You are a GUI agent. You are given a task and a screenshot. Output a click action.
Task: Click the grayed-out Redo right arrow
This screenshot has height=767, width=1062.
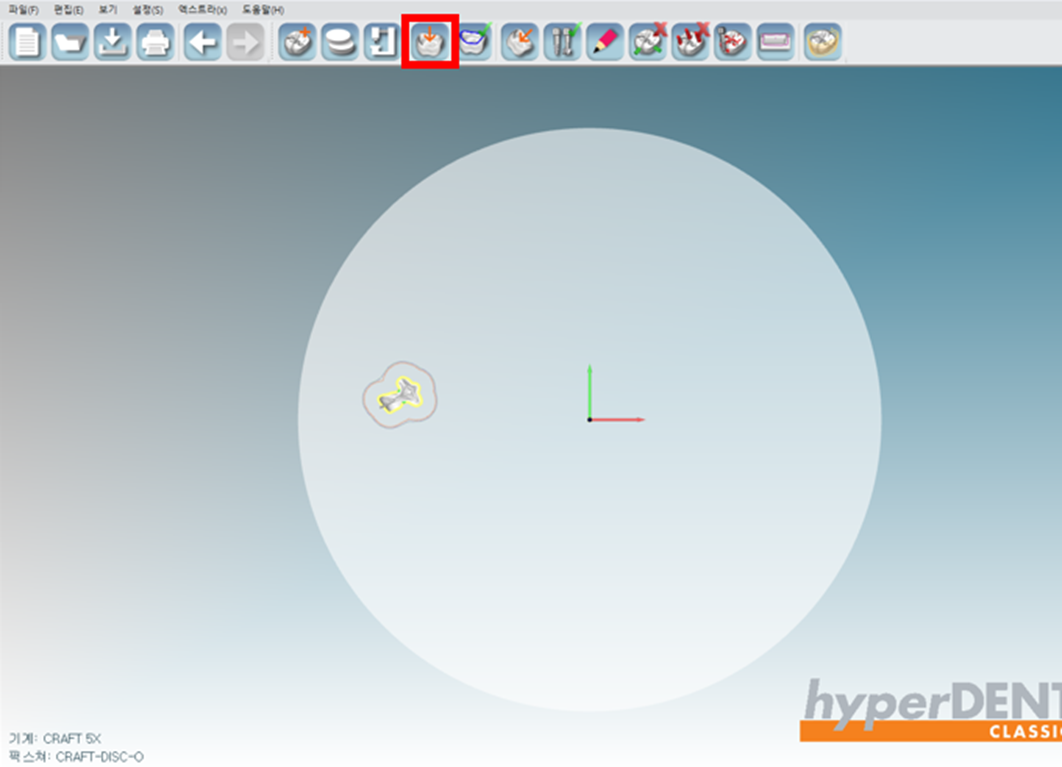245,43
